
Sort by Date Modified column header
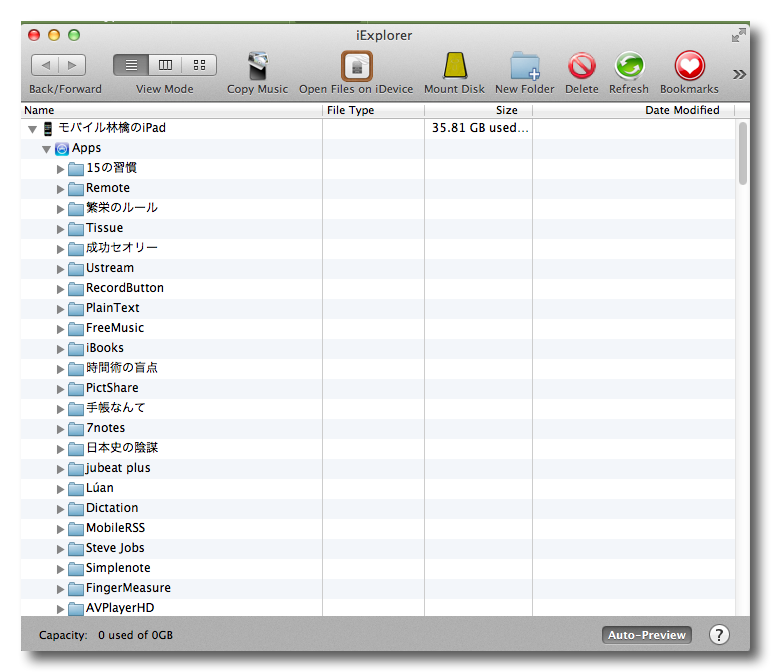pyautogui.click(x=633, y=110)
